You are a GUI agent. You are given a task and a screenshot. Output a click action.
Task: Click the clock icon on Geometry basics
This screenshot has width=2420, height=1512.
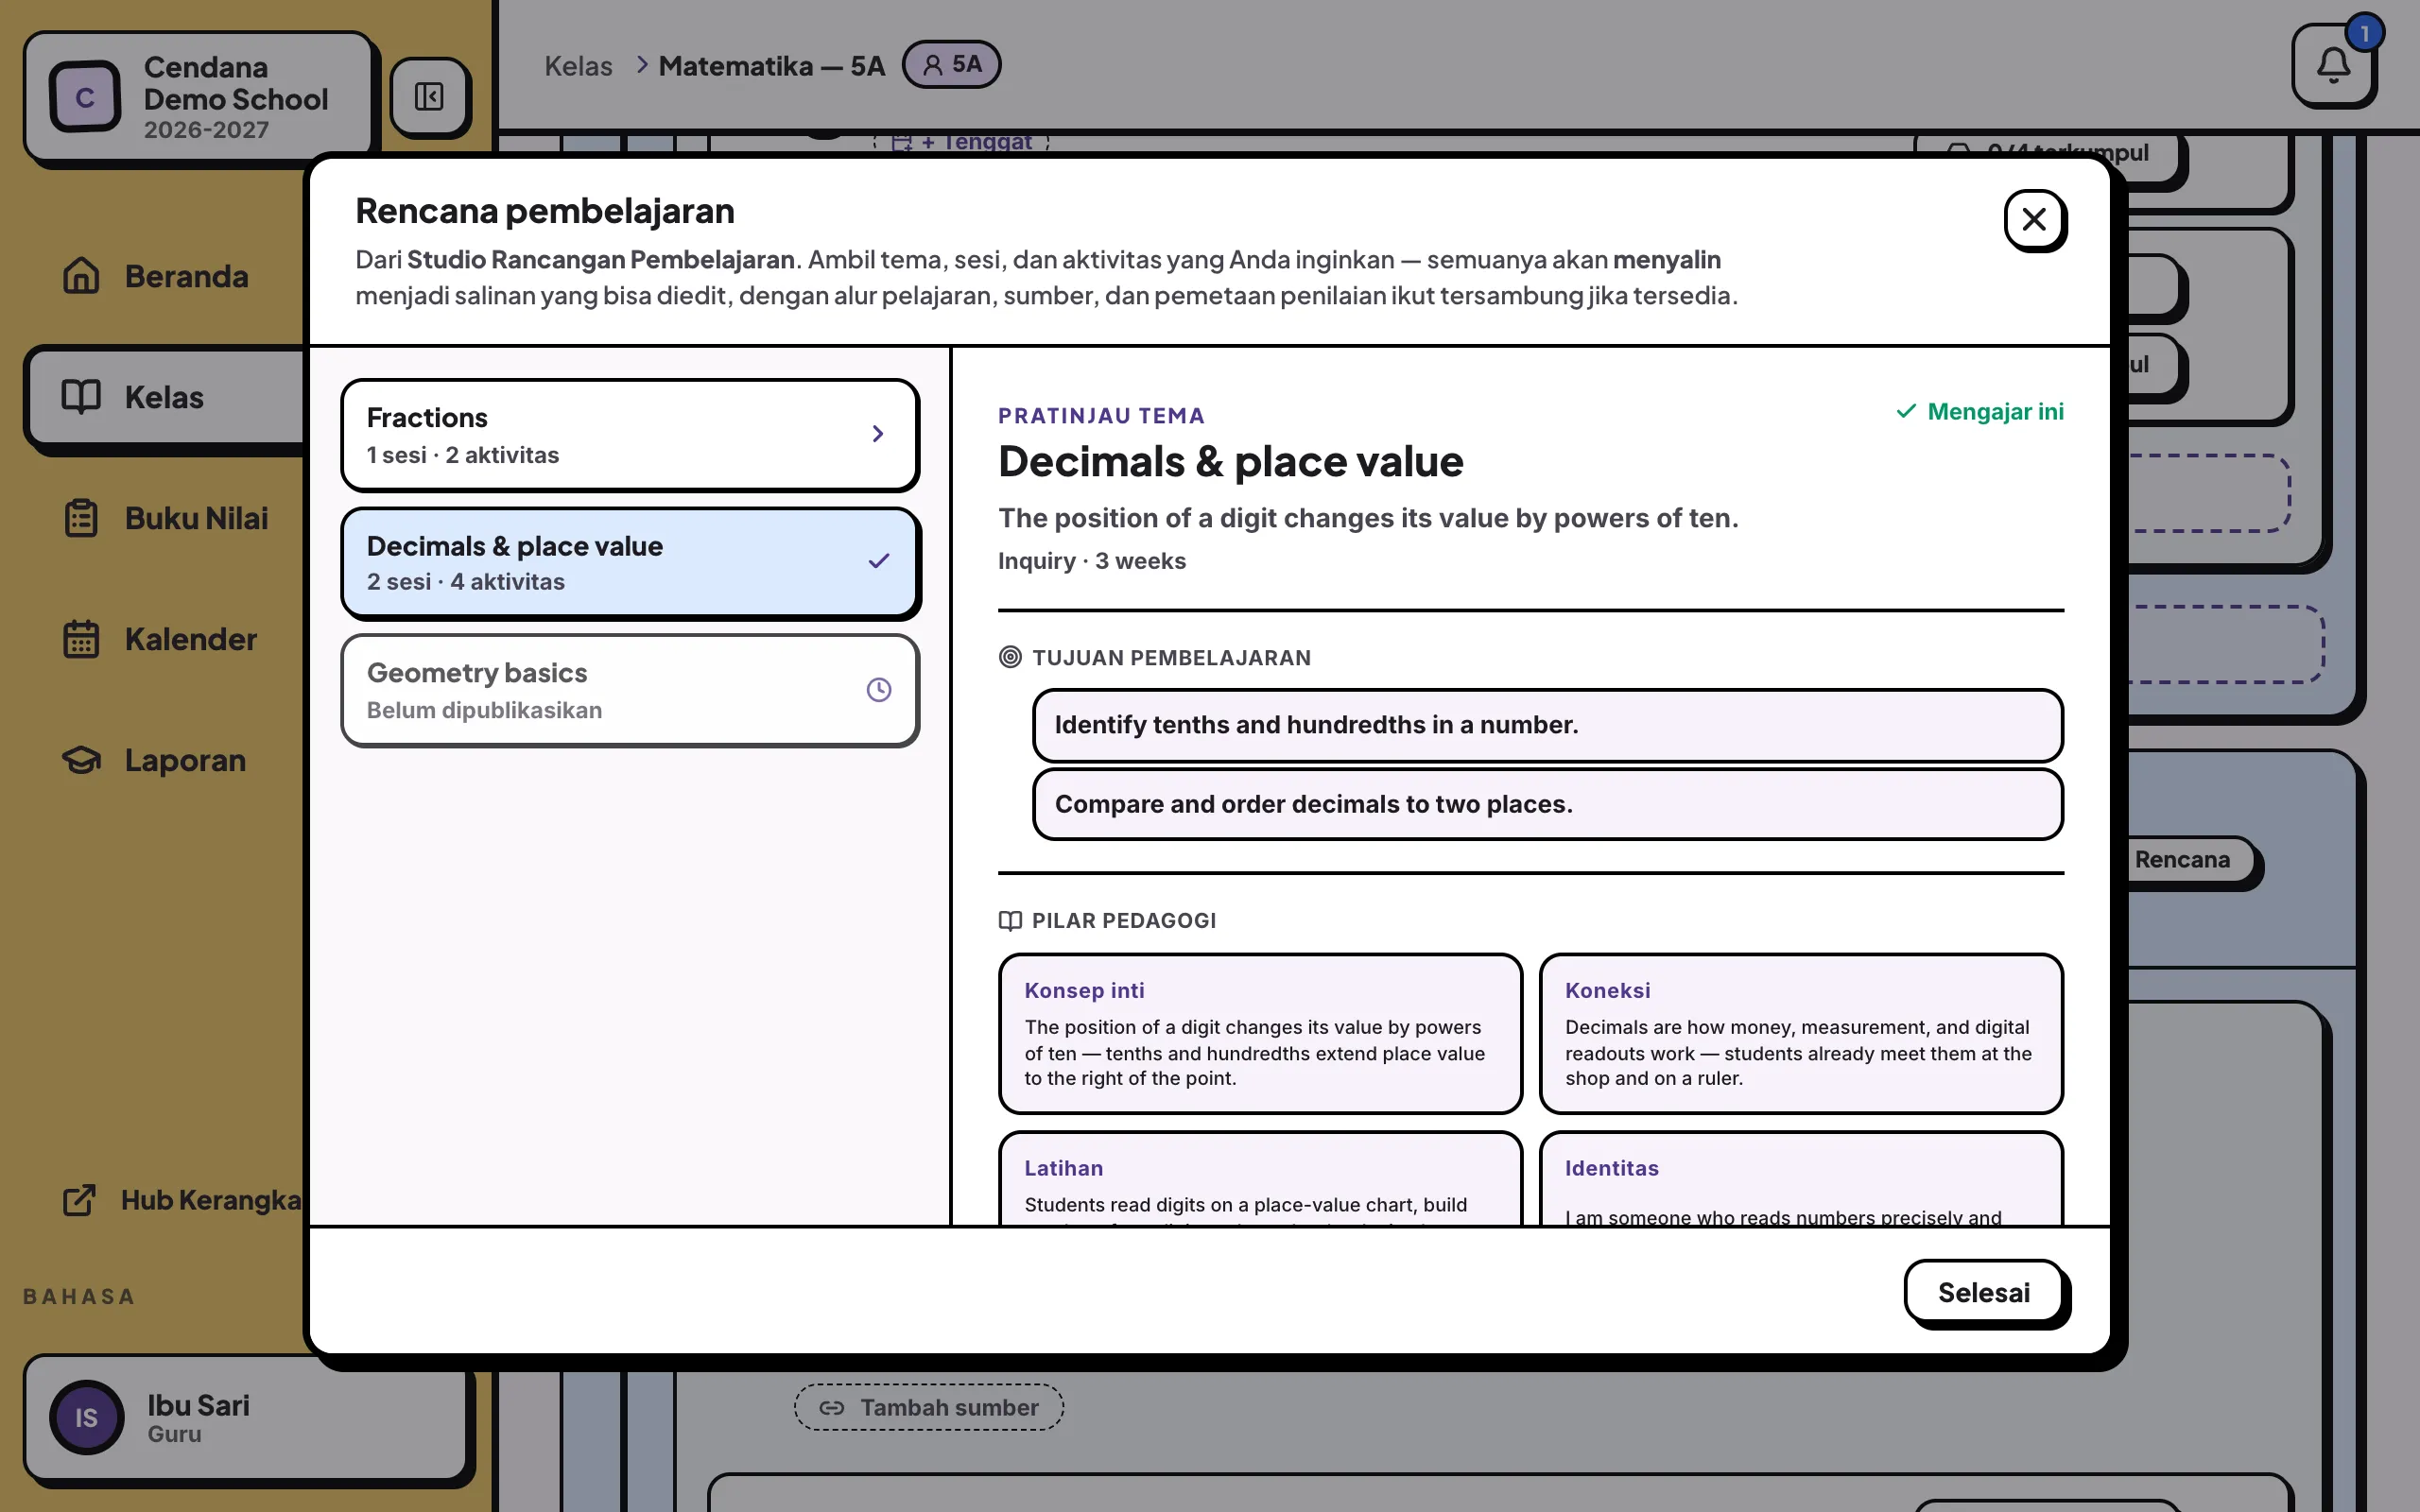878,690
